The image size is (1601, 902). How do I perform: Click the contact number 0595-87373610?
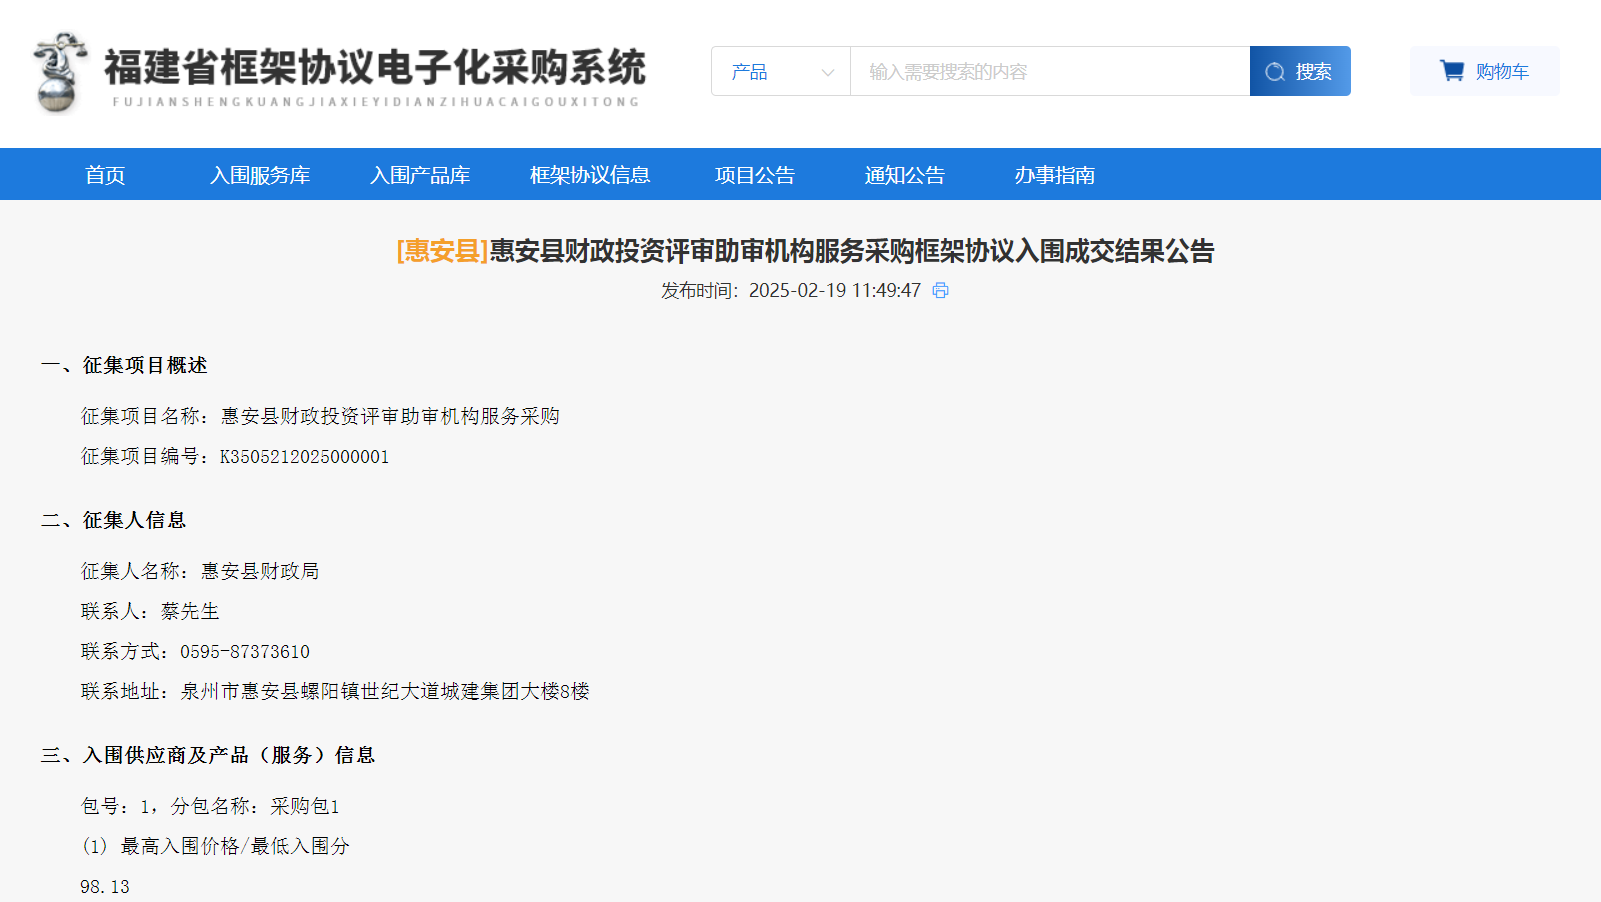click(x=245, y=652)
